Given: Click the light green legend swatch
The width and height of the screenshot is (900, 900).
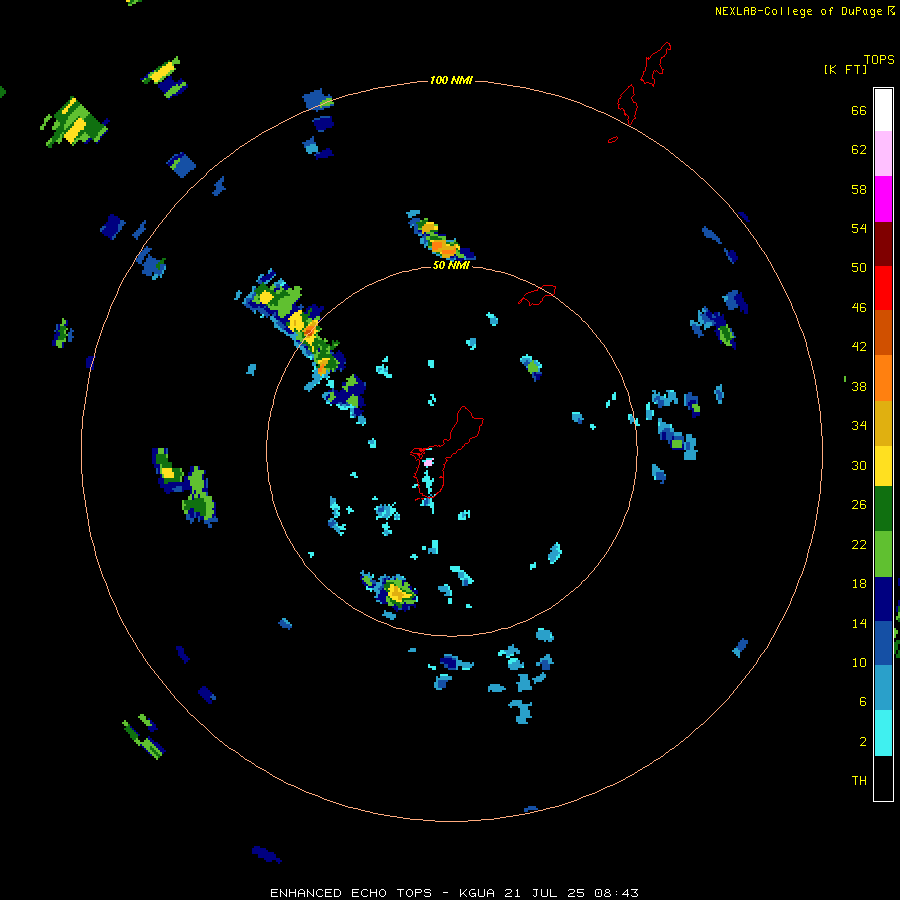Looking at the screenshot, I should point(883,554).
